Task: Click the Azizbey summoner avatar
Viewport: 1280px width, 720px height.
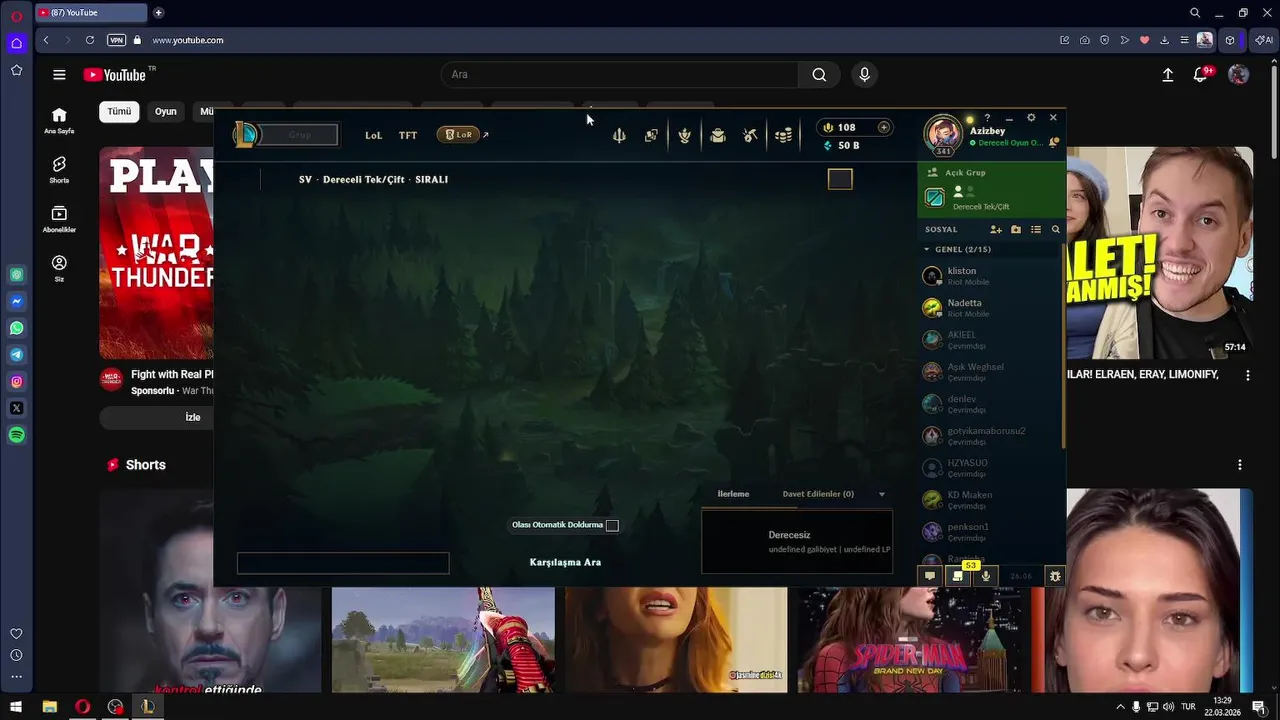Action: pyautogui.click(x=942, y=135)
